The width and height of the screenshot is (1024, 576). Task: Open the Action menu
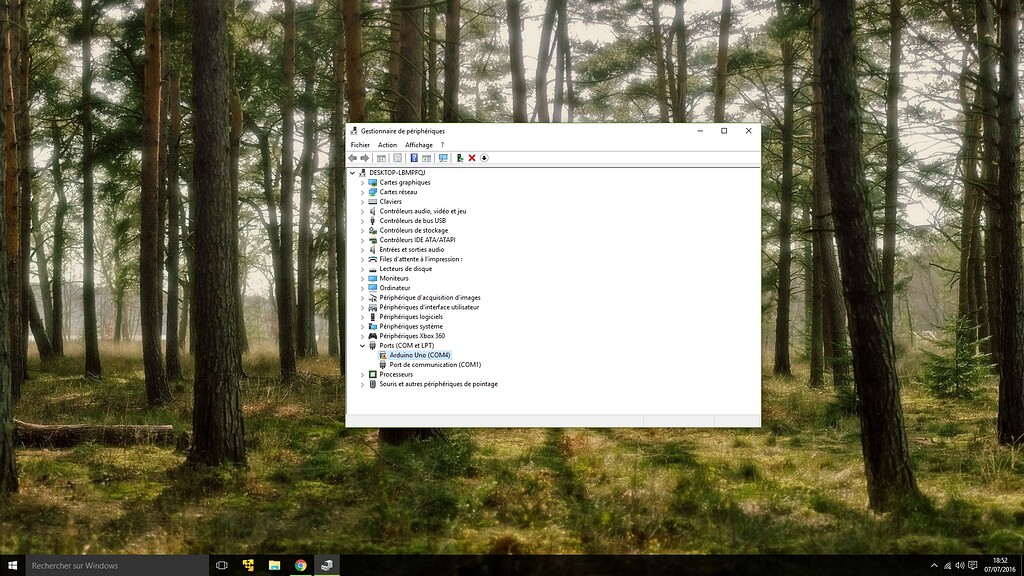387,144
